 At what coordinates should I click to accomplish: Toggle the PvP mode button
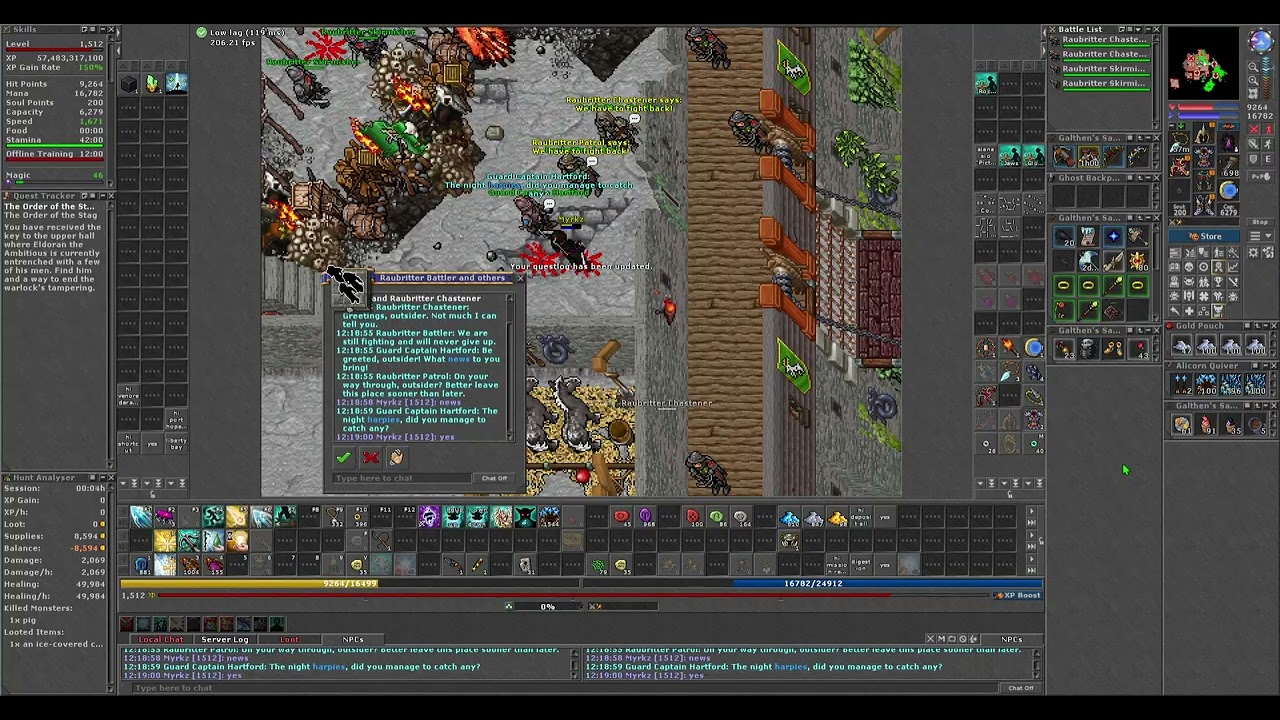[x=1261, y=177]
